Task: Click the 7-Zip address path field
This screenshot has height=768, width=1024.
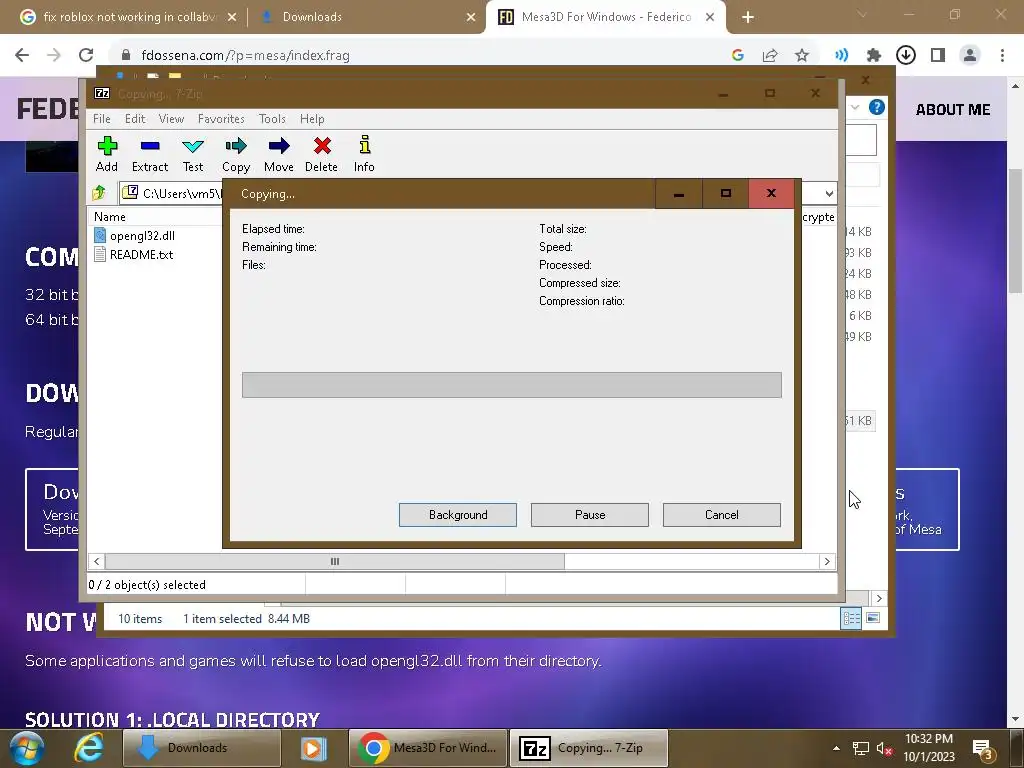Action: pyautogui.click(x=173, y=193)
